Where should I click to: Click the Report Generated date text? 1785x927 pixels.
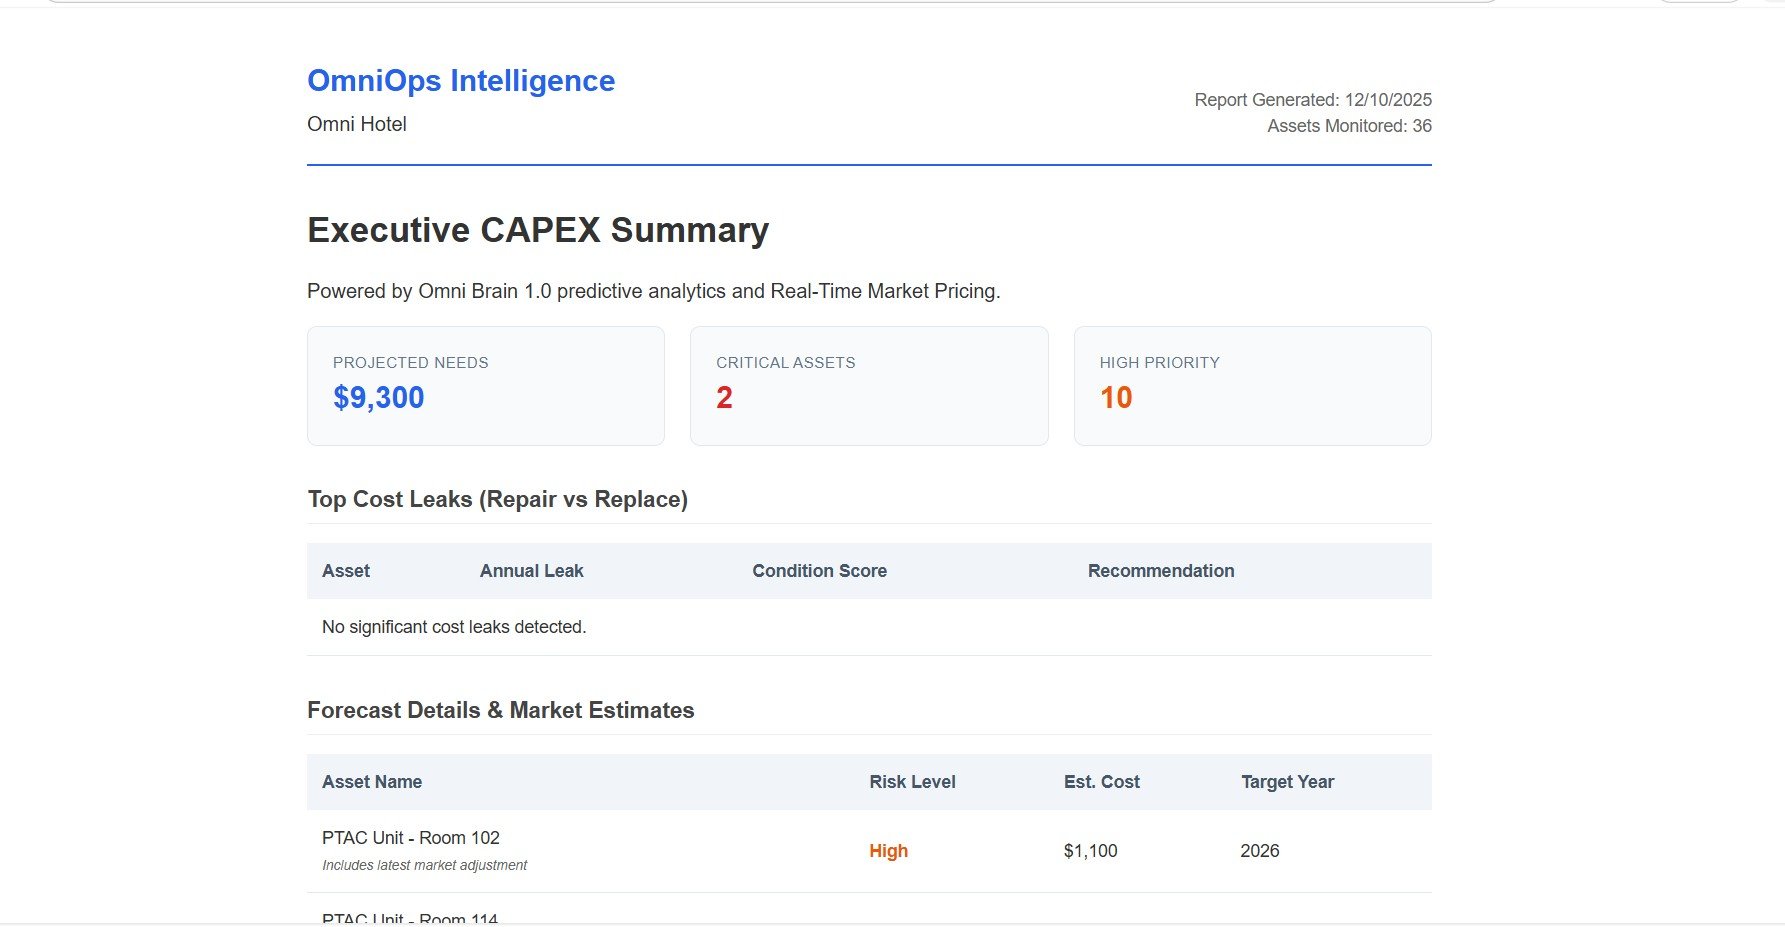pyautogui.click(x=1312, y=100)
